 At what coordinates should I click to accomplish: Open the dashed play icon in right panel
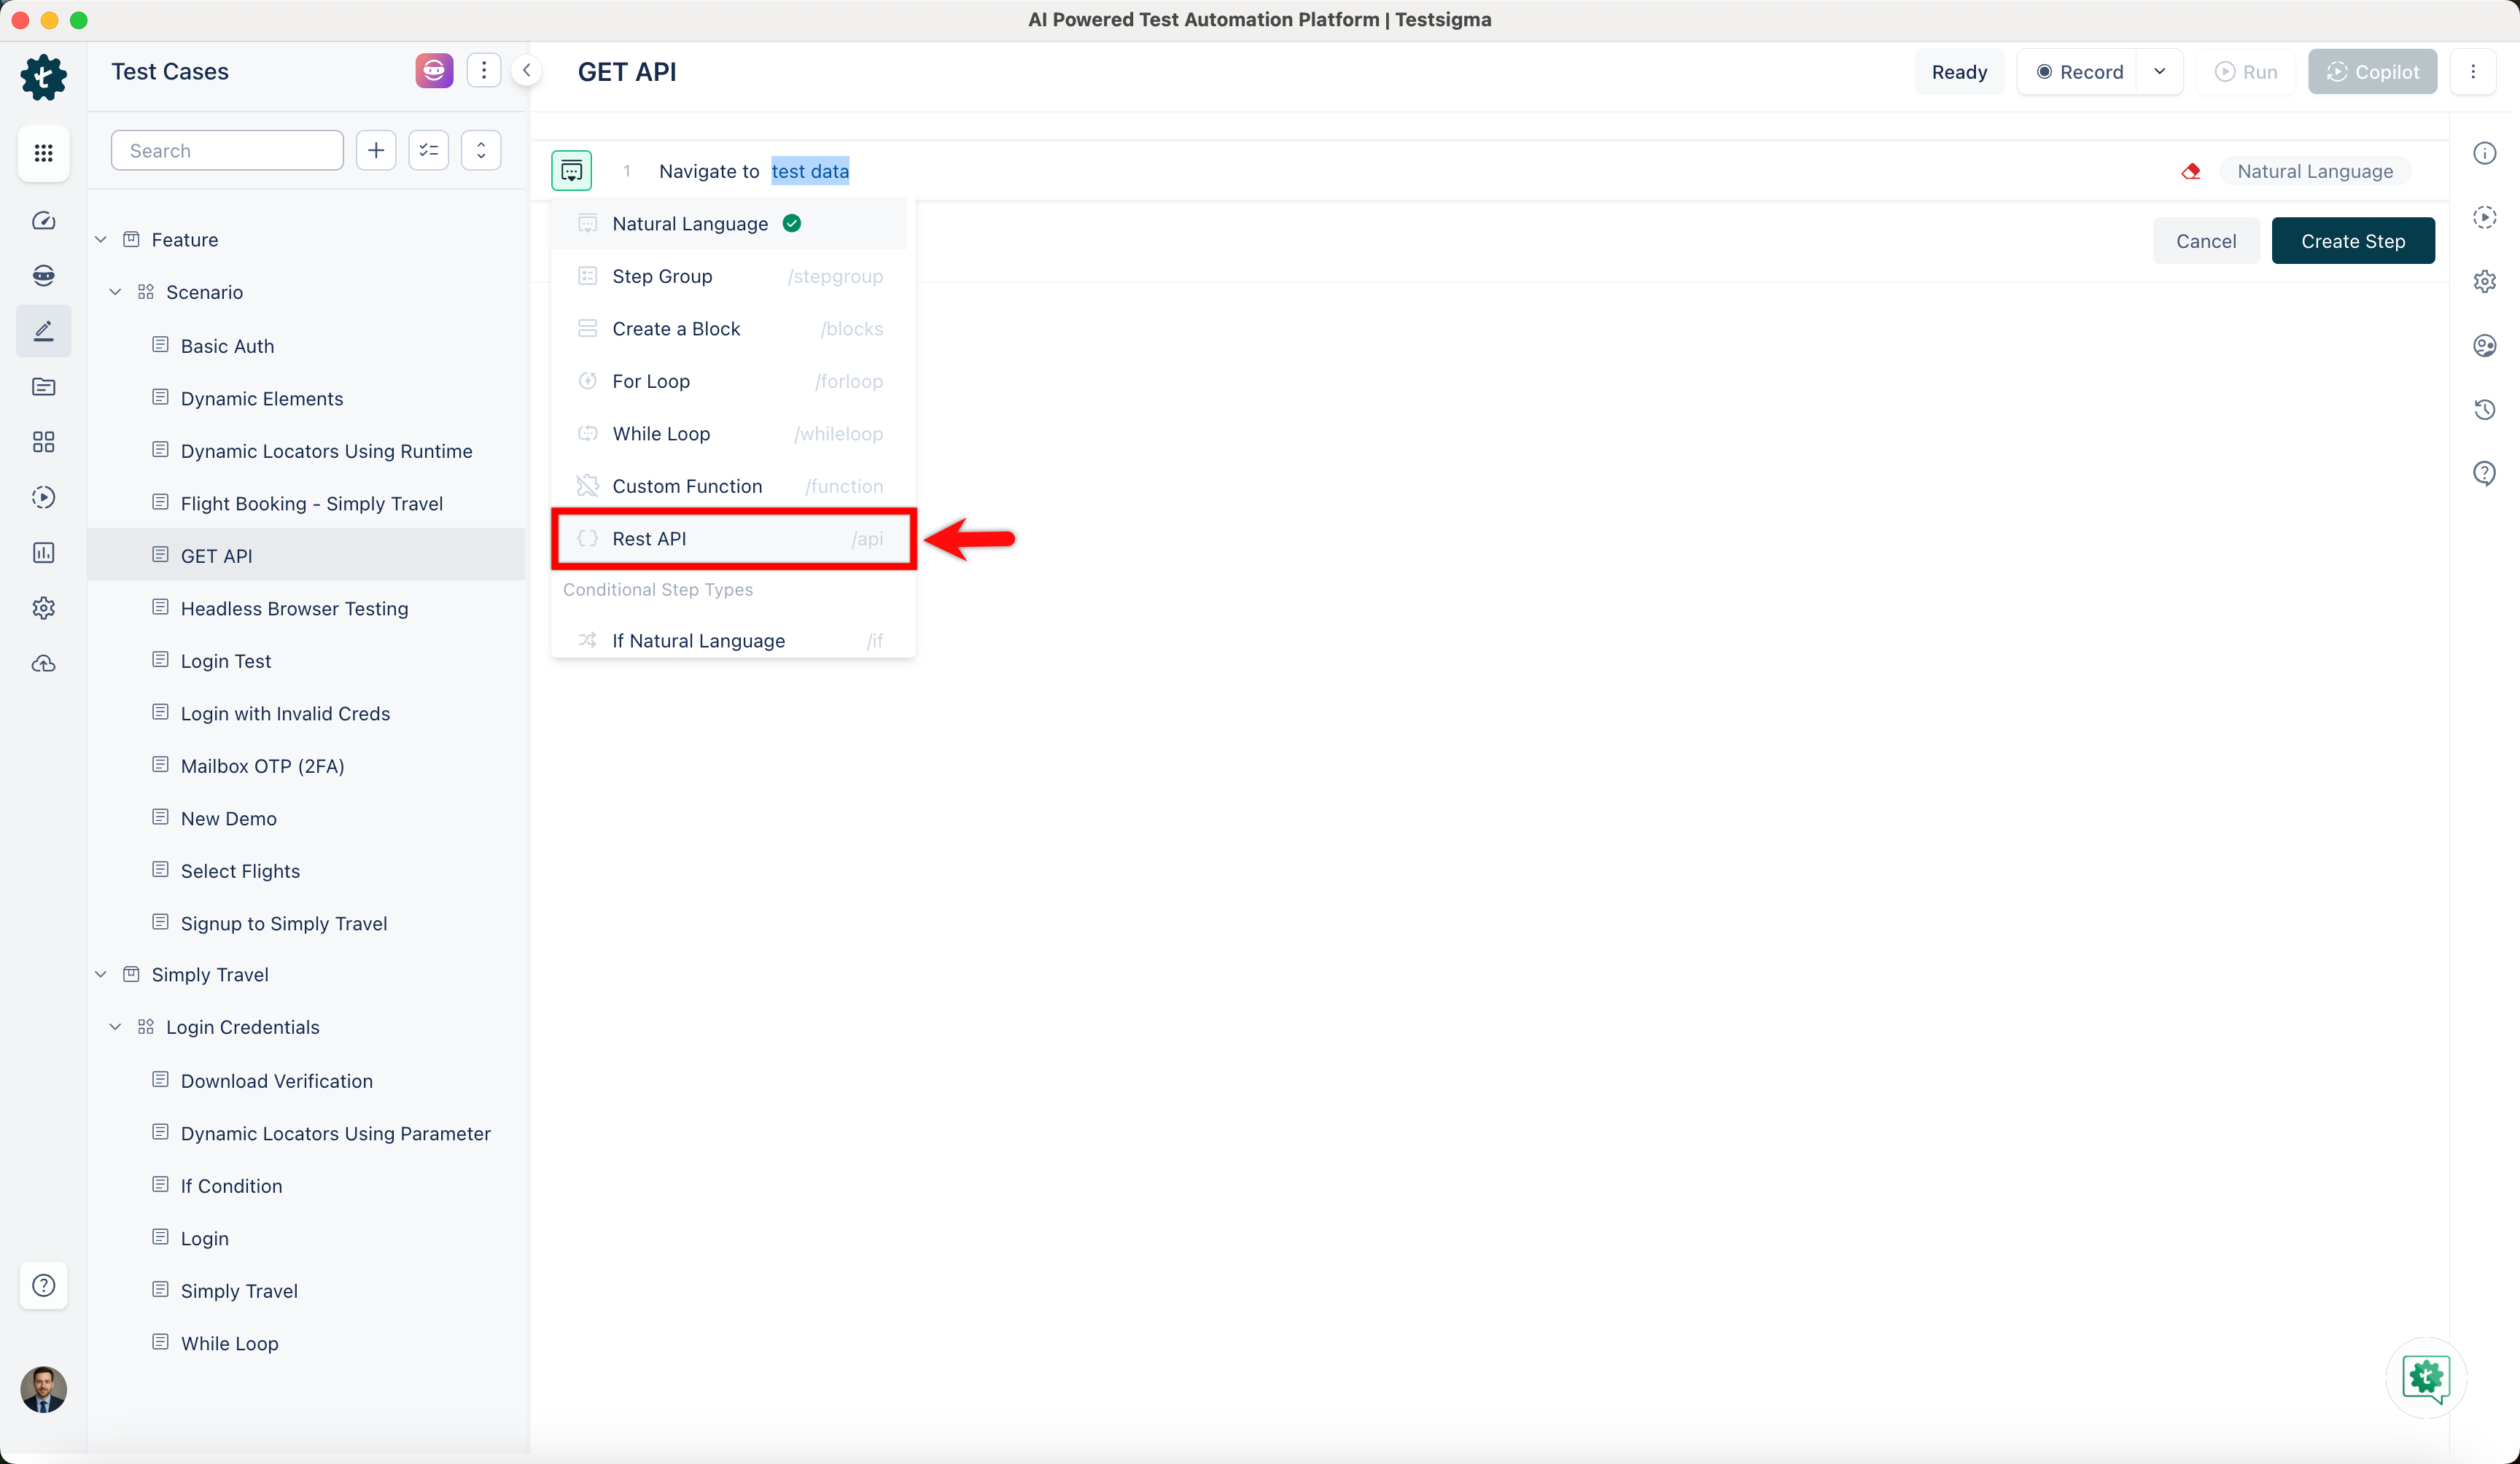pos(2484,217)
